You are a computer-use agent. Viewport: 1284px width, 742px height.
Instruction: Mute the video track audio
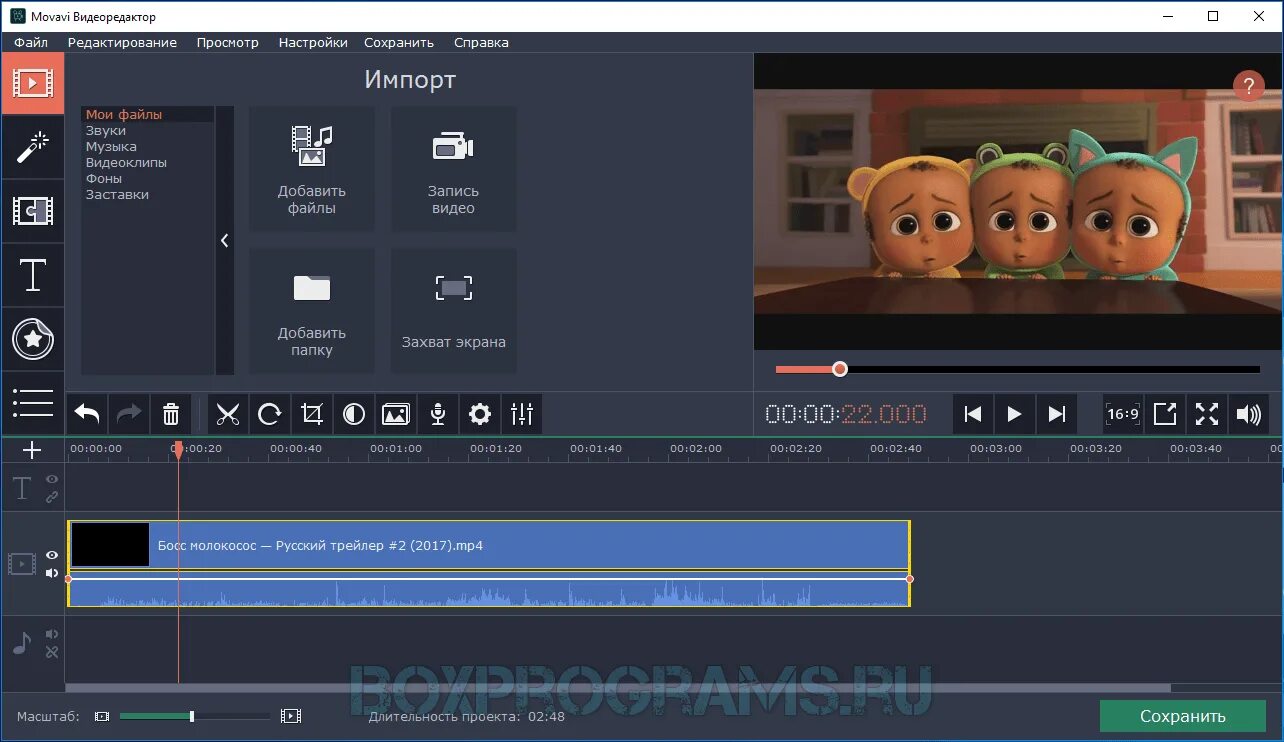[52, 572]
